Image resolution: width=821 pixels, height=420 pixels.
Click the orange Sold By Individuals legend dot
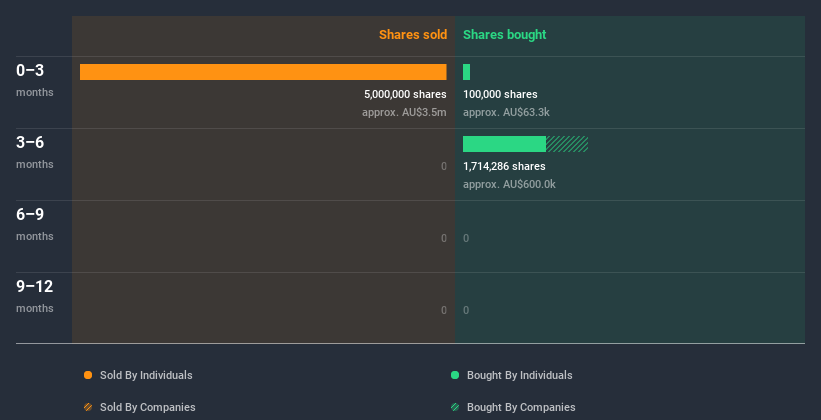pos(88,375)
